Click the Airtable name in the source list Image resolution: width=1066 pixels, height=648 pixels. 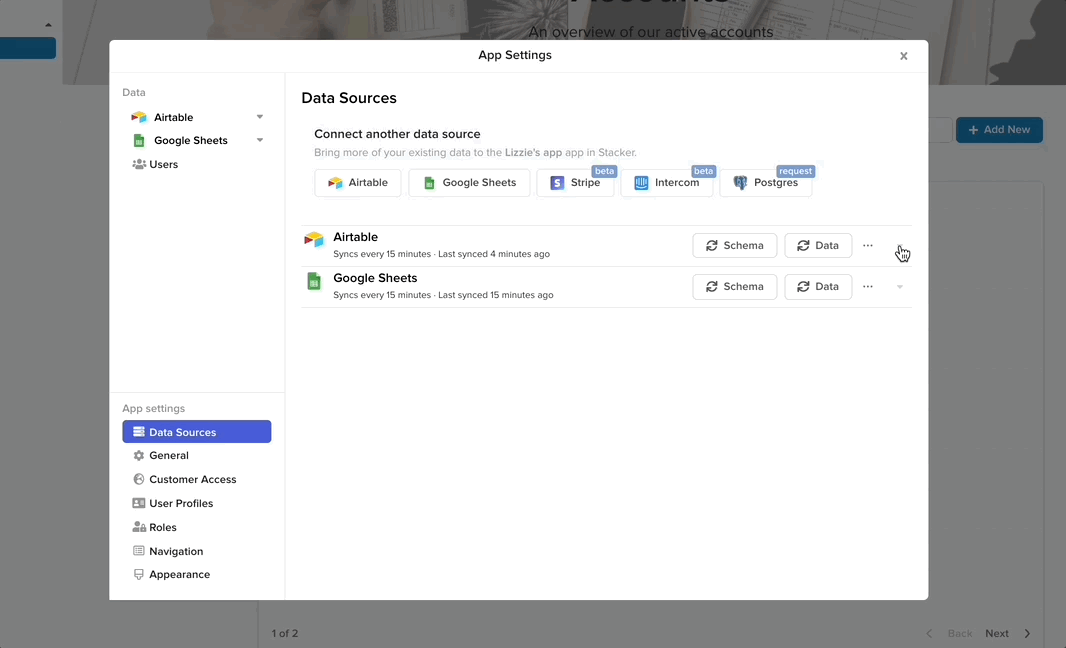(x=356, y=237)
